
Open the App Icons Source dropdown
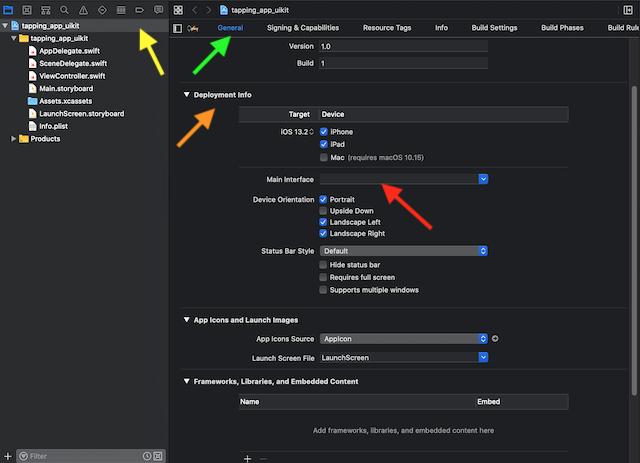pos(404,339)
